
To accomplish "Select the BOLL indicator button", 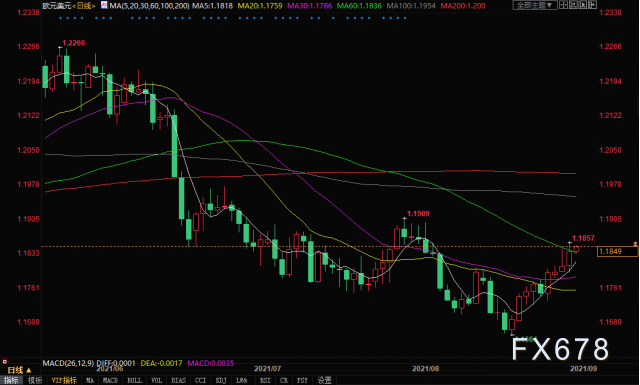I will coord(134,381).
